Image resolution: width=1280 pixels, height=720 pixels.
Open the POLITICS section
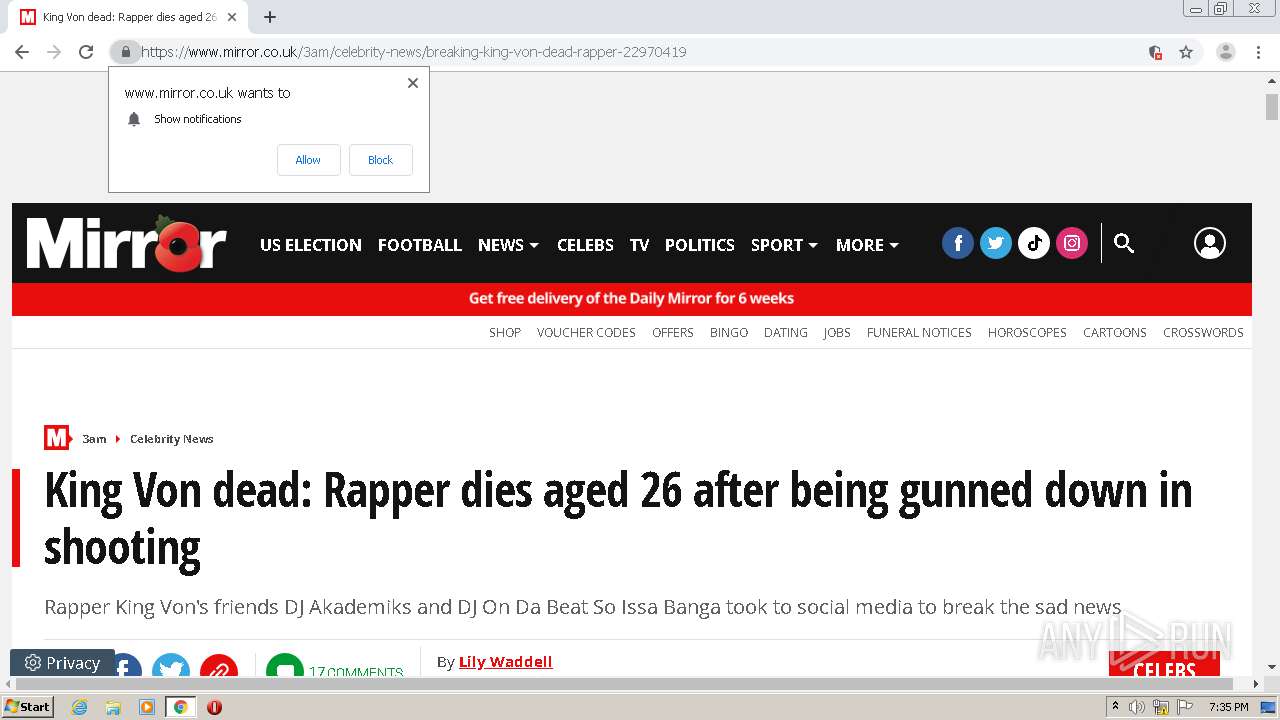coord(700,245)
